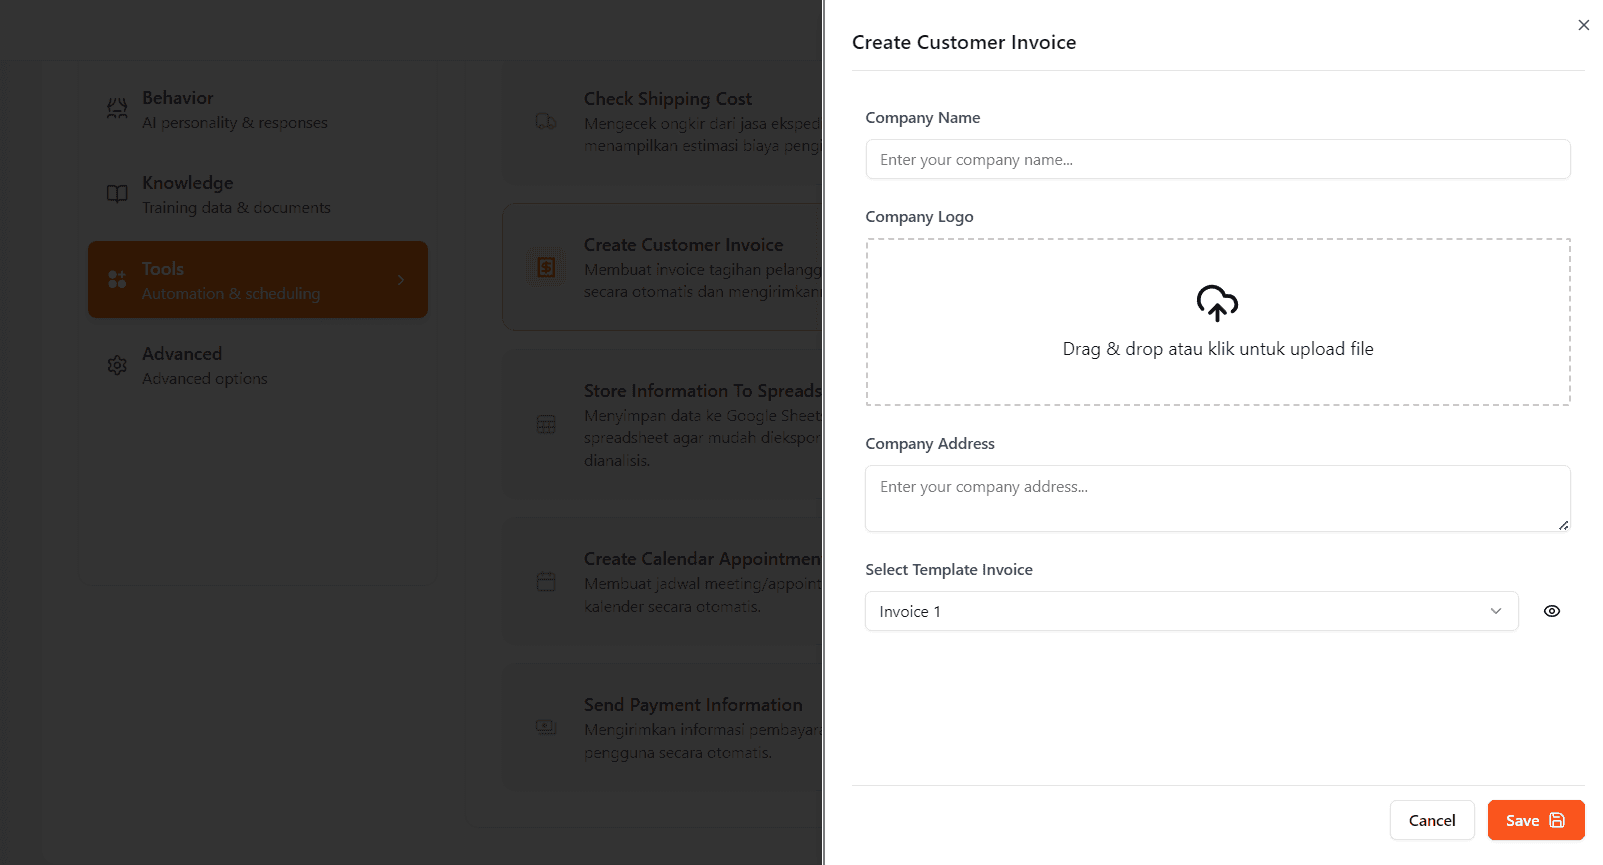Expand the Tools menu chevron
1603x865 pixels.
click(x=401, y=280)
